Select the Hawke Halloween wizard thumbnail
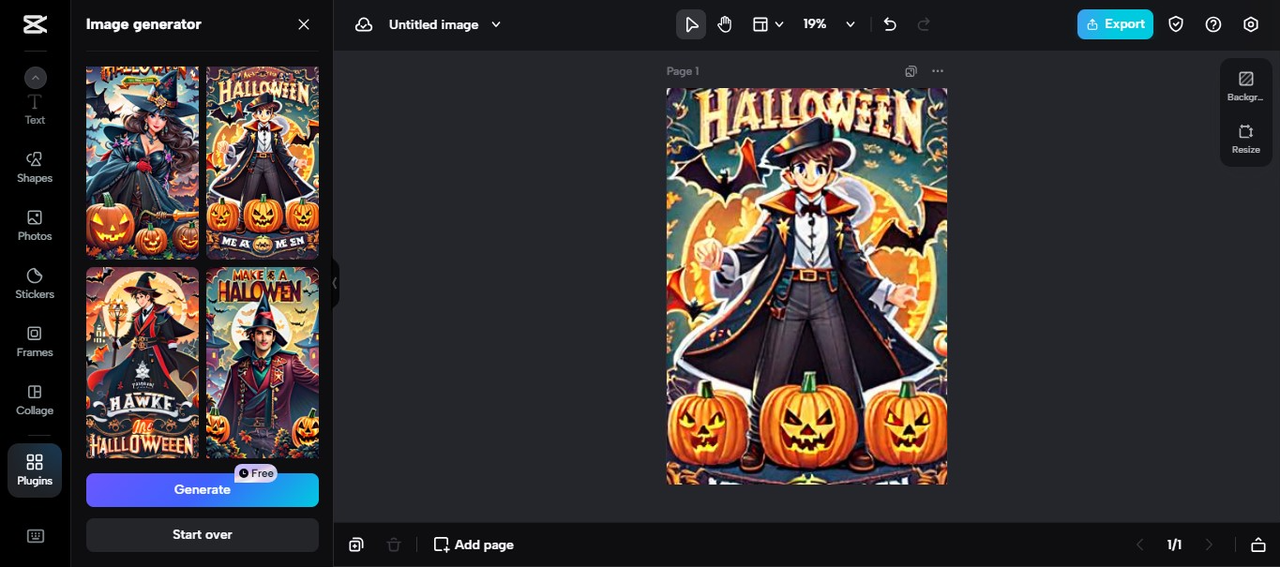 [142, 363]
